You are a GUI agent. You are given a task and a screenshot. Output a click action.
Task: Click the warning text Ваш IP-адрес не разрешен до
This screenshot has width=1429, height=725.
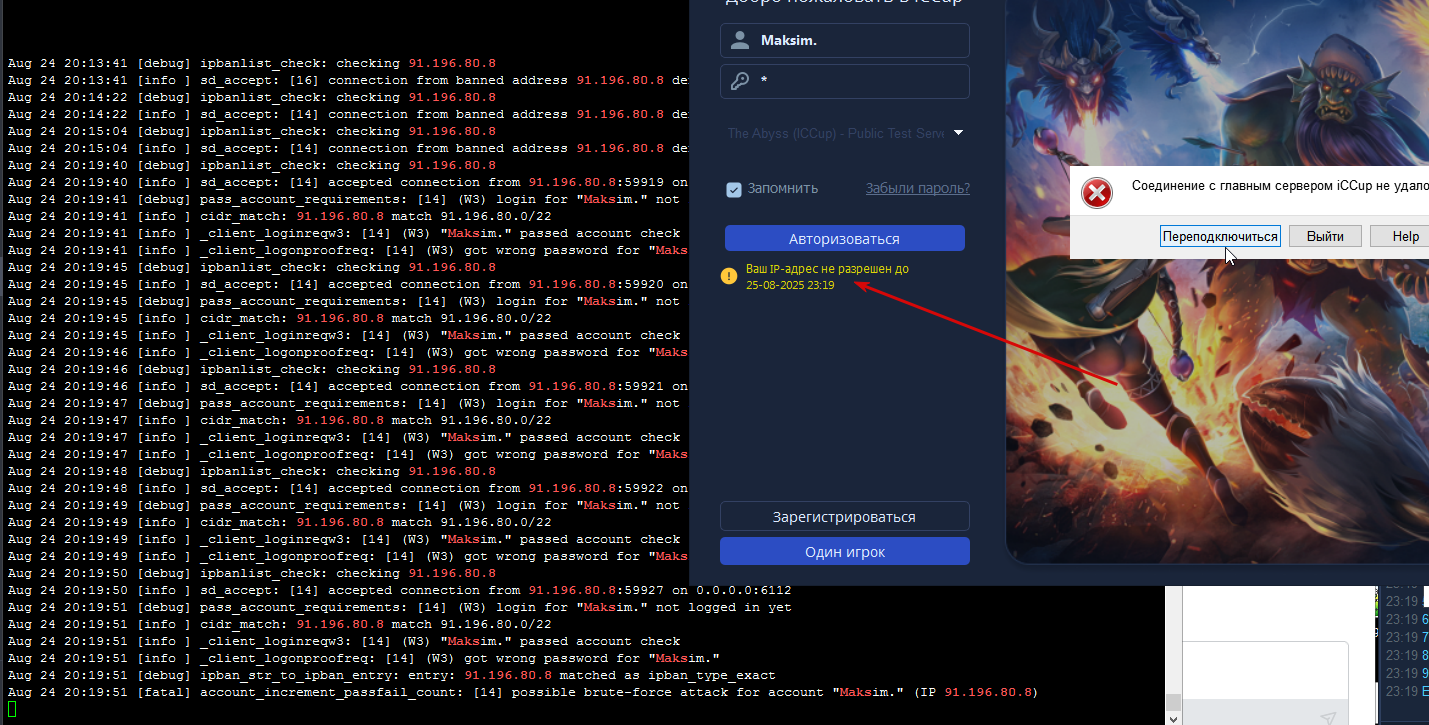pos(827,269)
